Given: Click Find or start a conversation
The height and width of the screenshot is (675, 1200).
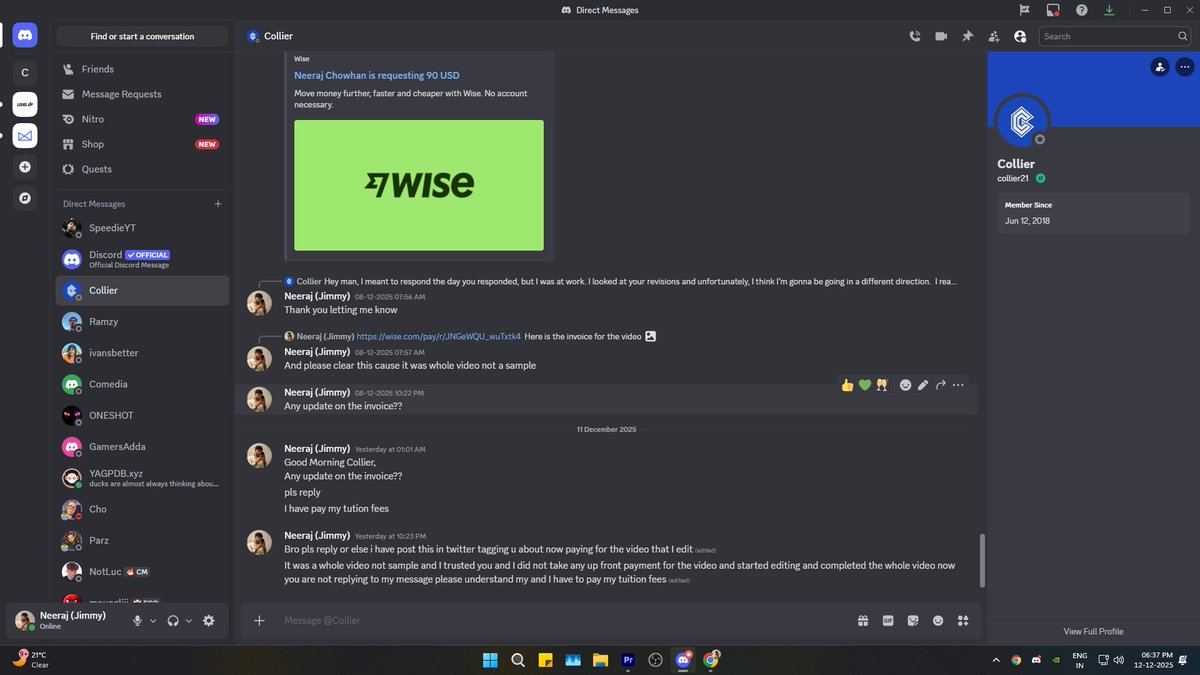Looking at the screenshot, I should (142, 36).
